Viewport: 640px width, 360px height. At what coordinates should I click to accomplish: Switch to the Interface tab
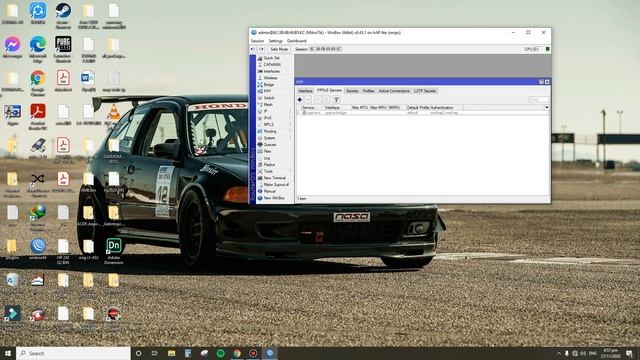305,91
